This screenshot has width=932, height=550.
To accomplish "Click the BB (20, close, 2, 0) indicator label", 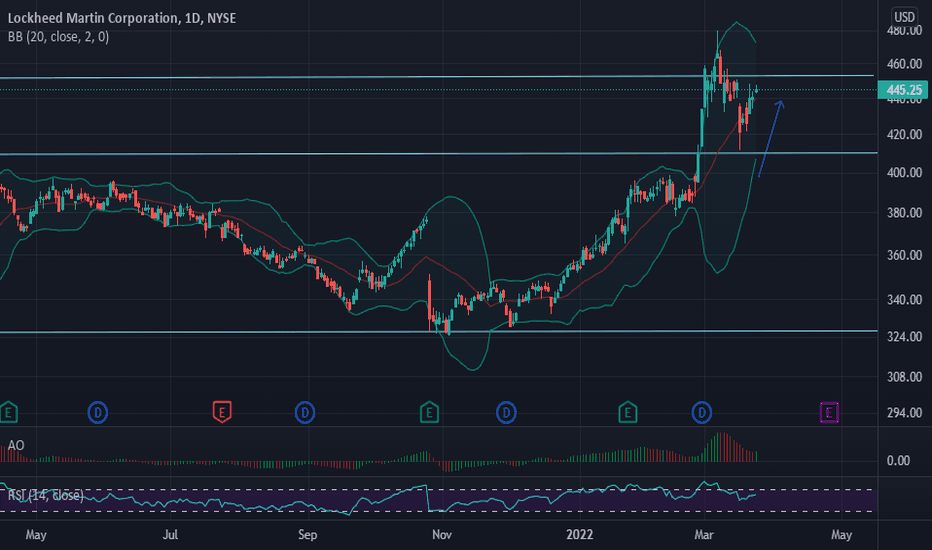I will [58, 37].
